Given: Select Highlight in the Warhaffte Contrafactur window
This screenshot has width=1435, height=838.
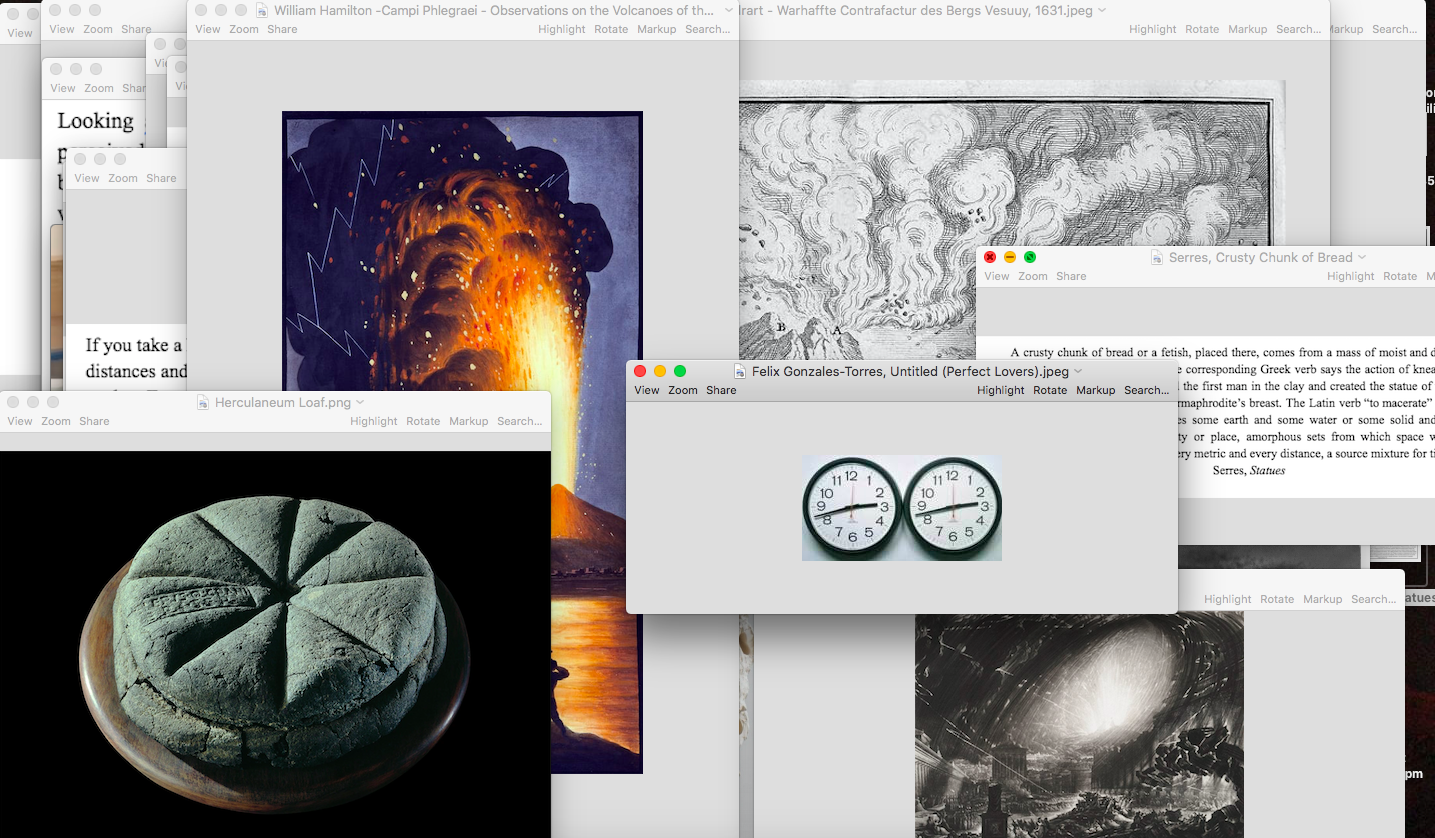Looking at the screenshot, I should 1153,29.
